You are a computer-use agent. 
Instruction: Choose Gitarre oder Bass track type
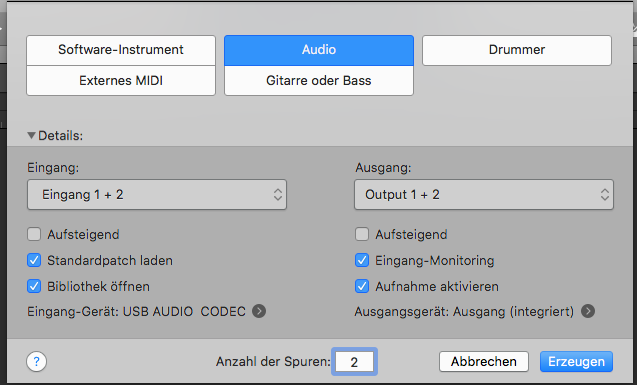319,80
